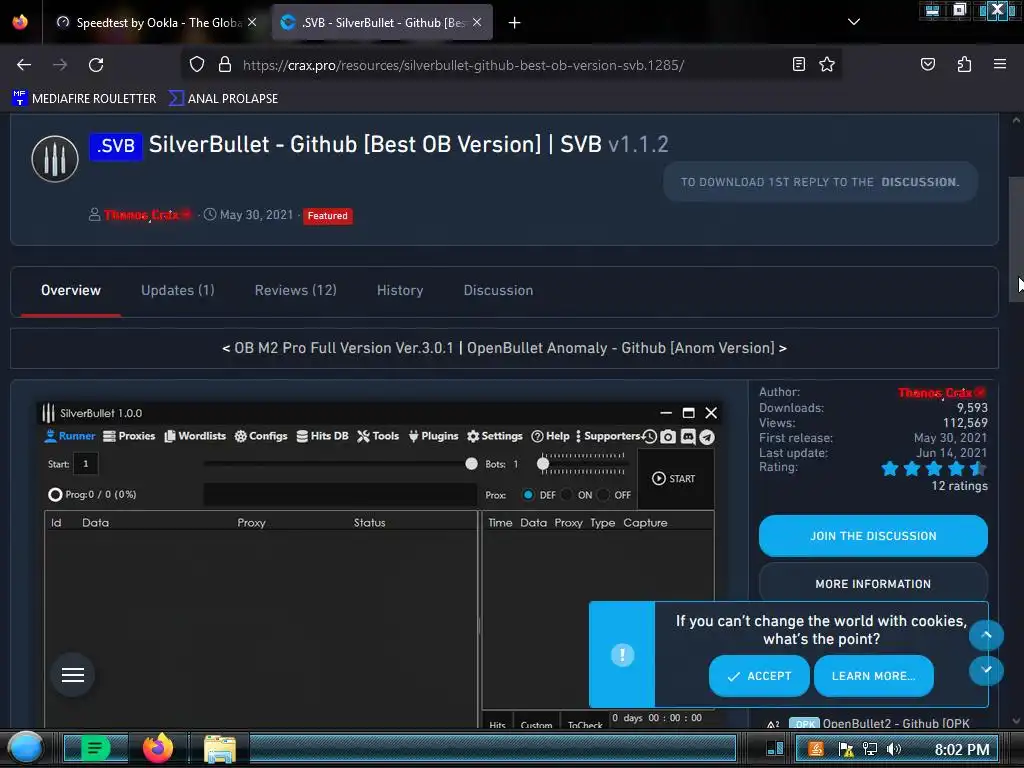Click the padlock site info icon

pos(225,64)
